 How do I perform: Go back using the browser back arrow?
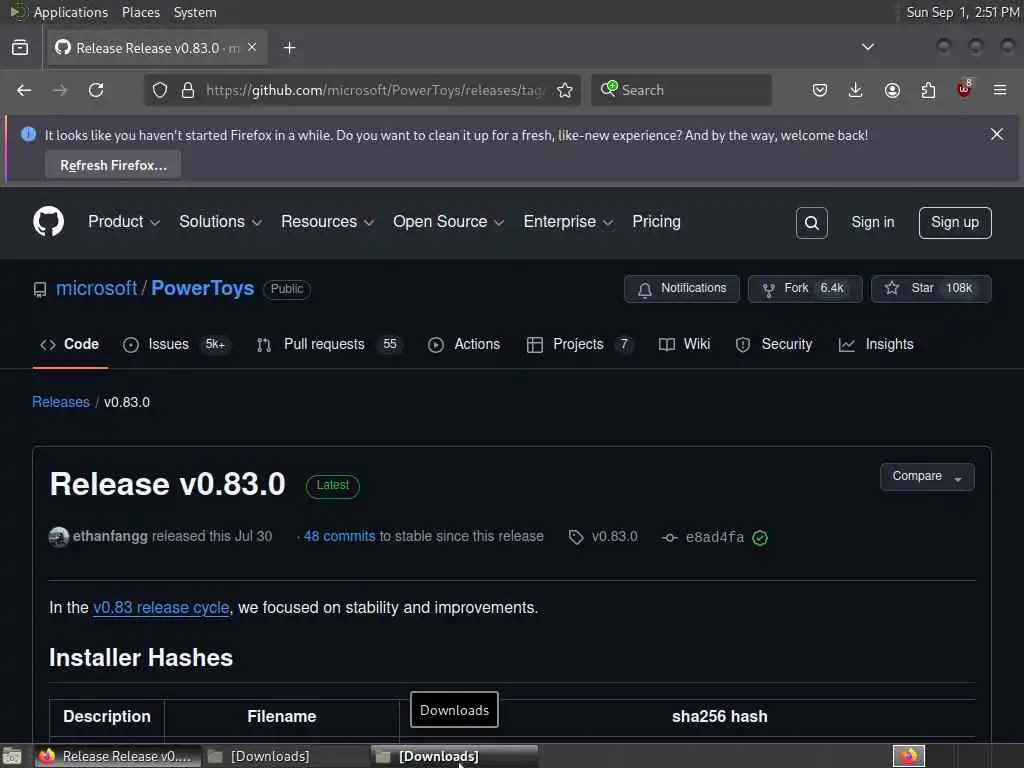coord(24,90)
